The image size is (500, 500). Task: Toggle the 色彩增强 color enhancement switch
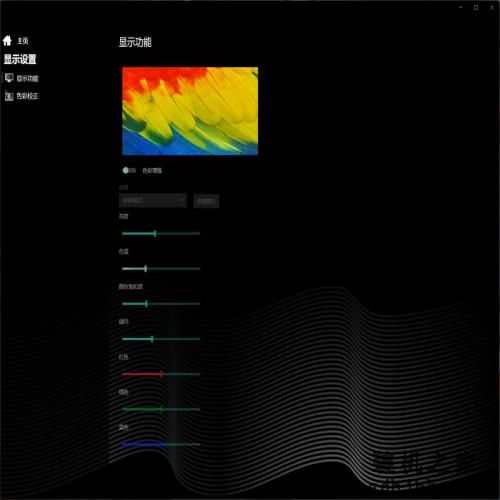[x=129, y=170]
